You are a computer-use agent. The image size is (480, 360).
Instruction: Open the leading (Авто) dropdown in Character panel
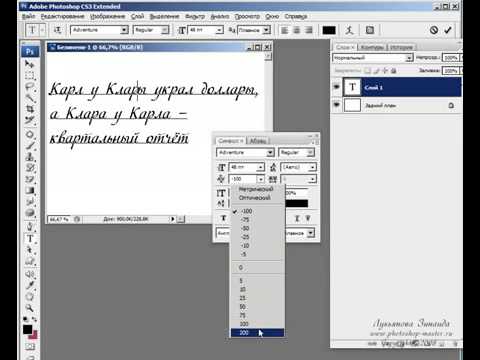(x=312, y=167)
